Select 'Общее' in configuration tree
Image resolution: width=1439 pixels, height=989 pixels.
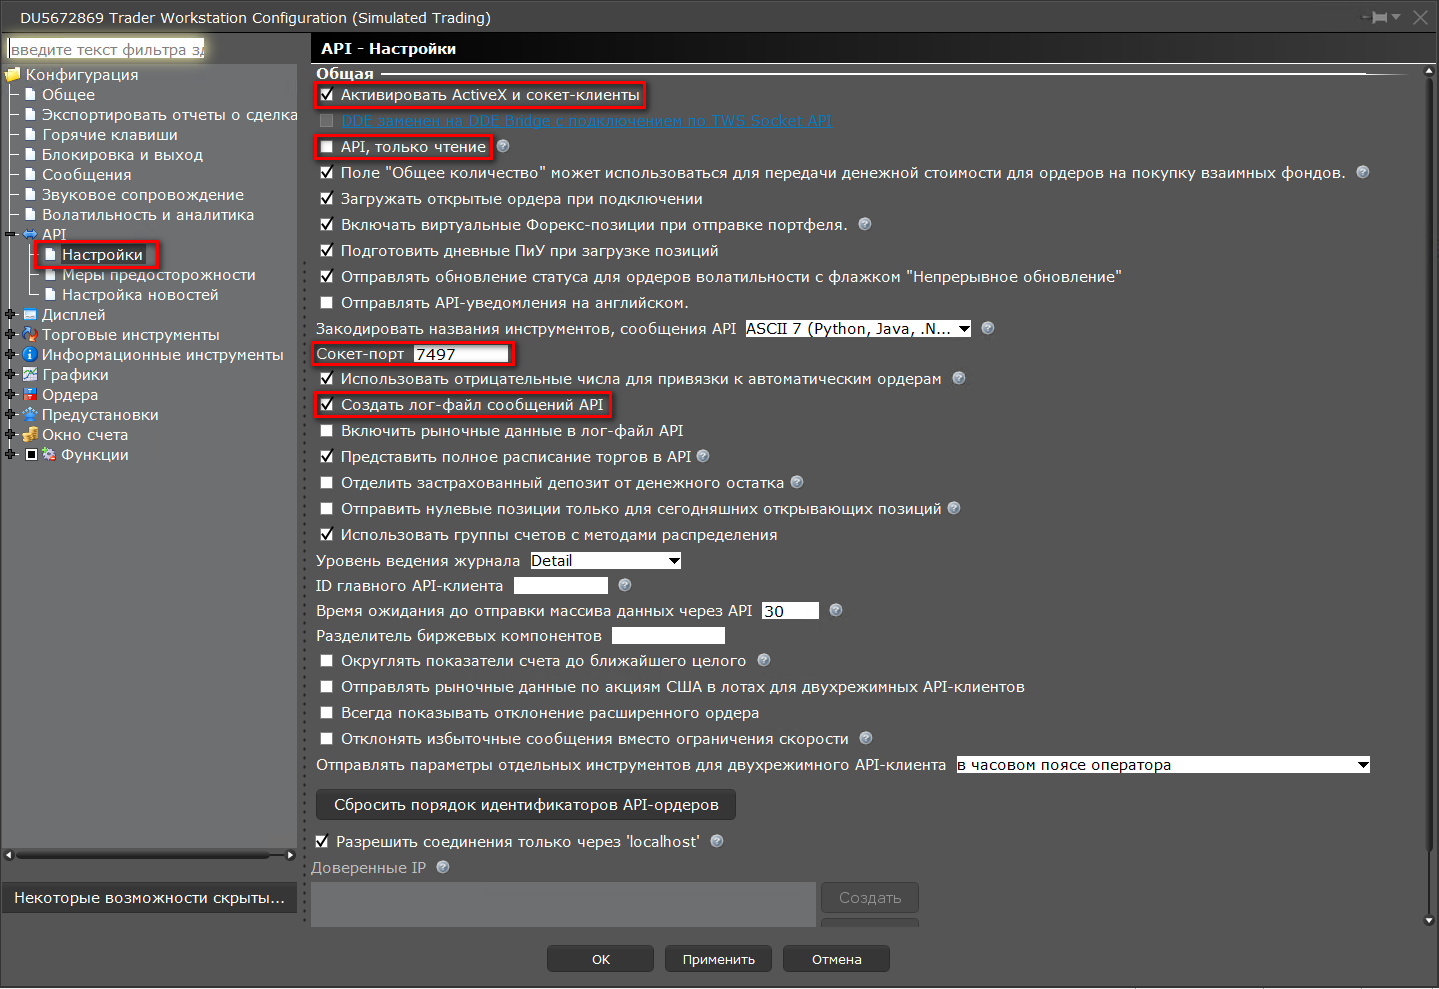68,94
